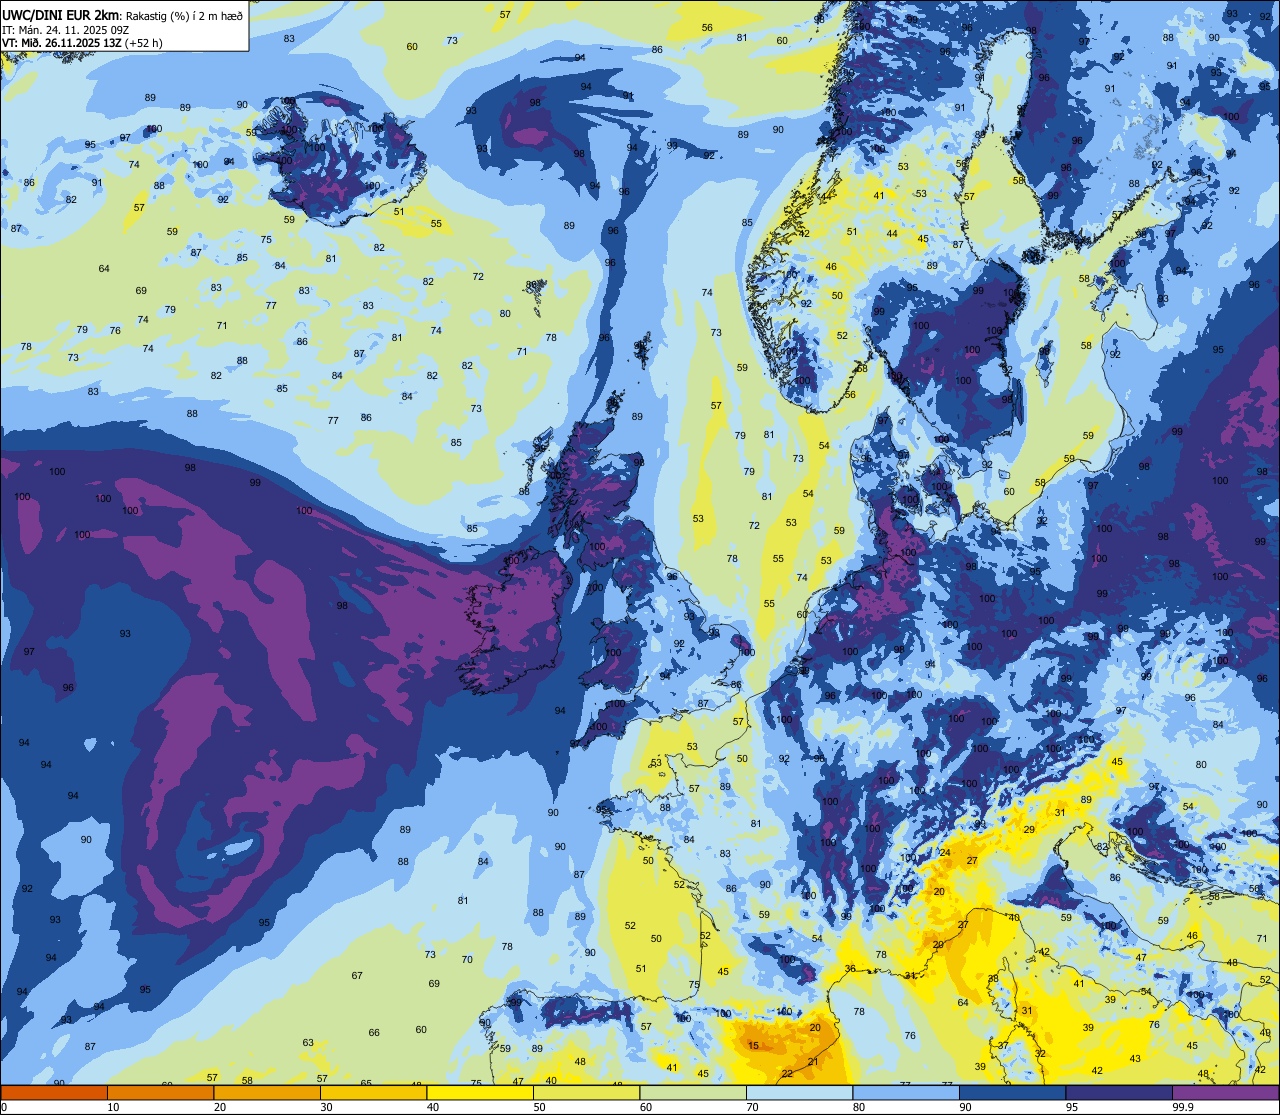Select the 95–99.9% navy legend segment
Screen dimensions: 1280x1115
click(1119, 1092)
